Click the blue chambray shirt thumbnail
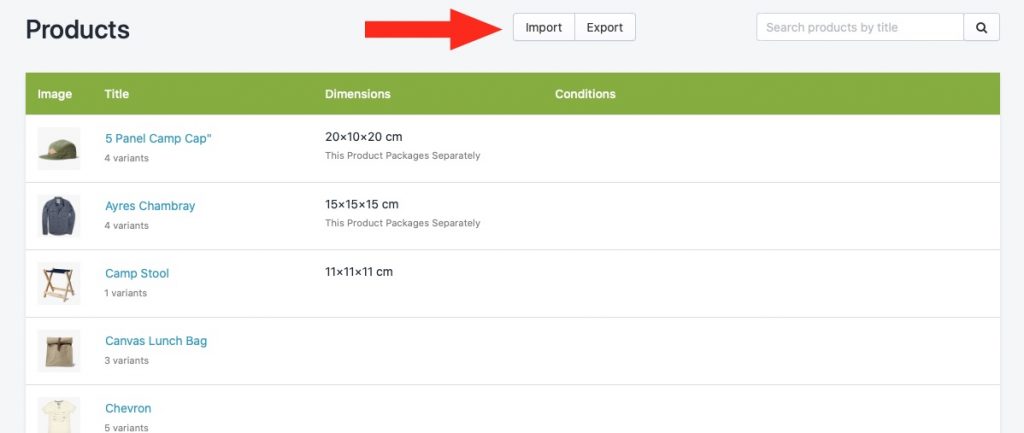The image size is (1024, 433). (x=59, y=216)
